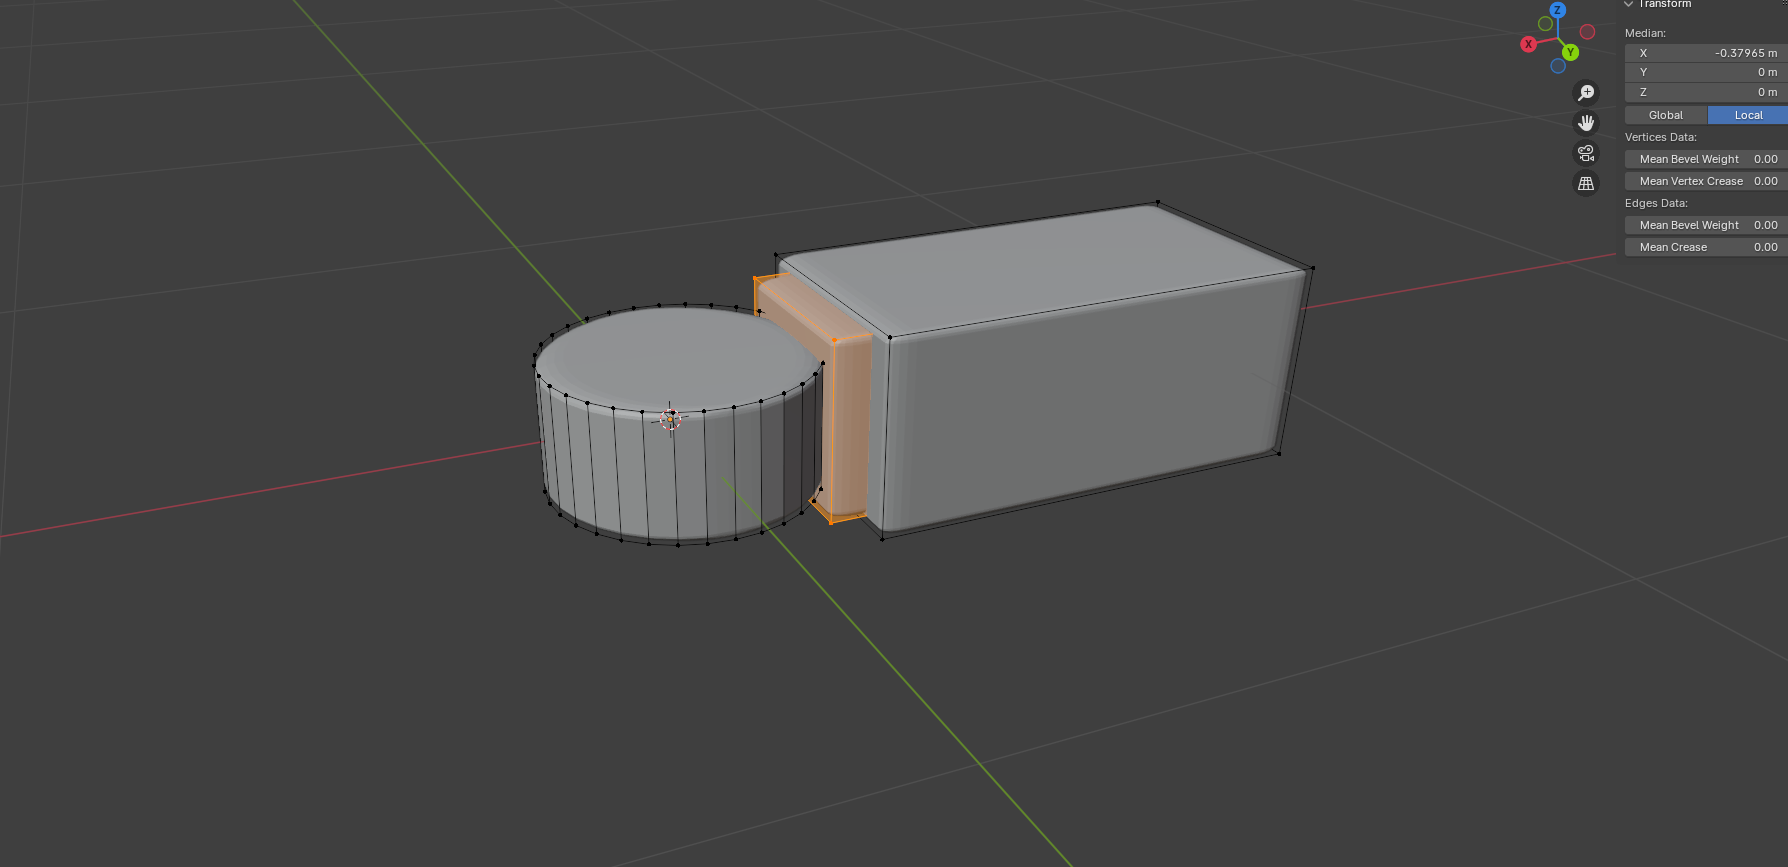Screen dimensions: 1788x867
Task: Click the negative Z axis gizmo circle
Action: coord(1558,66)
